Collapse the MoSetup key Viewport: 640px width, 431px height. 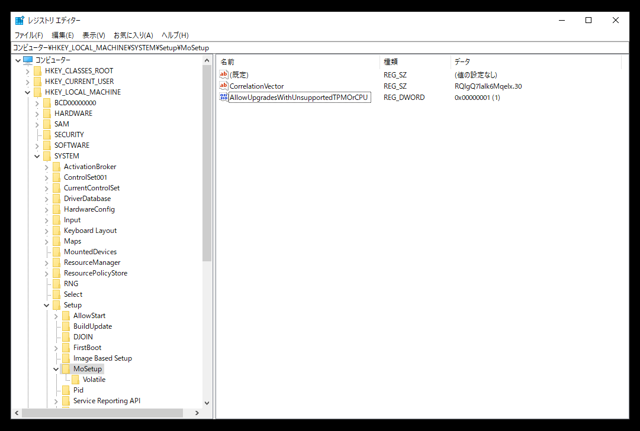(x=56, y=369)
